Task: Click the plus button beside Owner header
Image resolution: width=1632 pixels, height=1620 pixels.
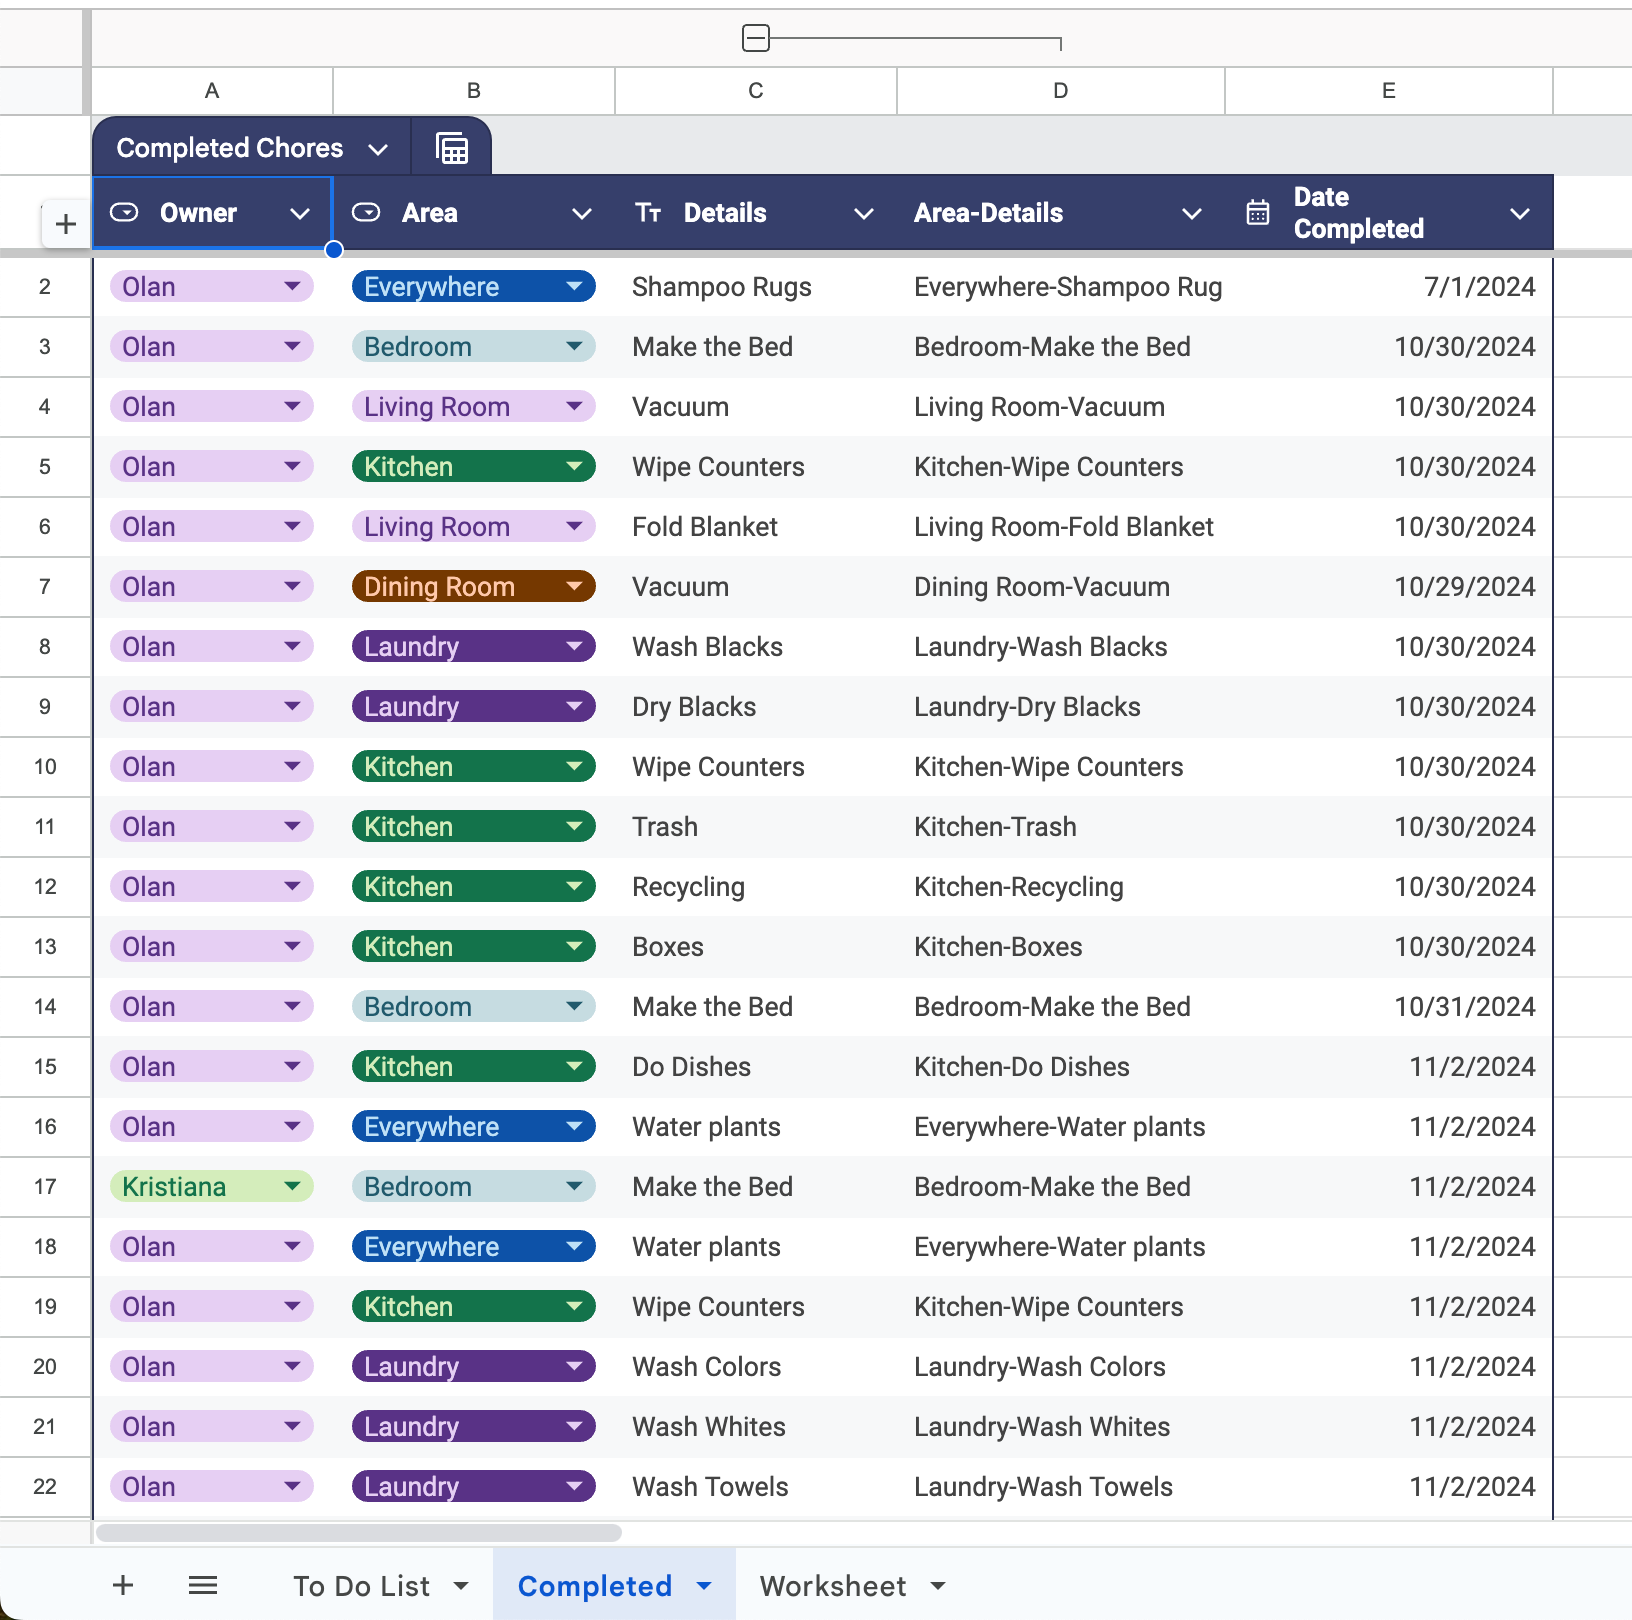Action: click(x=66, y=224)
